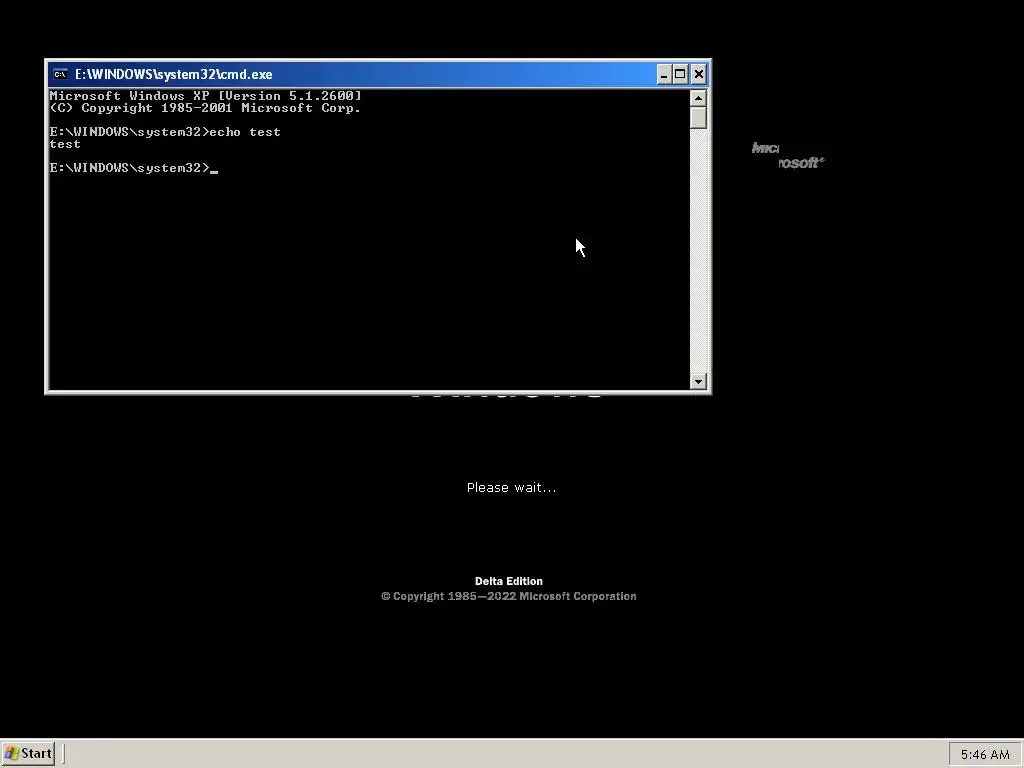
Task: Click the 'echo test' command line
Action: 165,132
